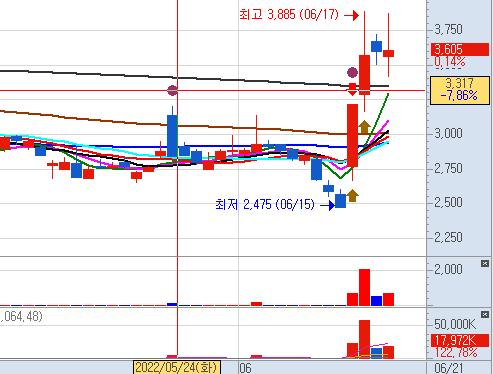
Task: Click the tallest red volume bar
Action: (364, 339)
